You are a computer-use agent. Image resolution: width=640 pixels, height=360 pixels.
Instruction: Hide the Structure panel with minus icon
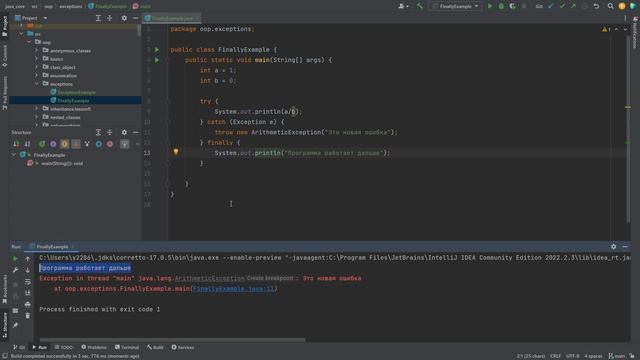click(x=136, y=132)
